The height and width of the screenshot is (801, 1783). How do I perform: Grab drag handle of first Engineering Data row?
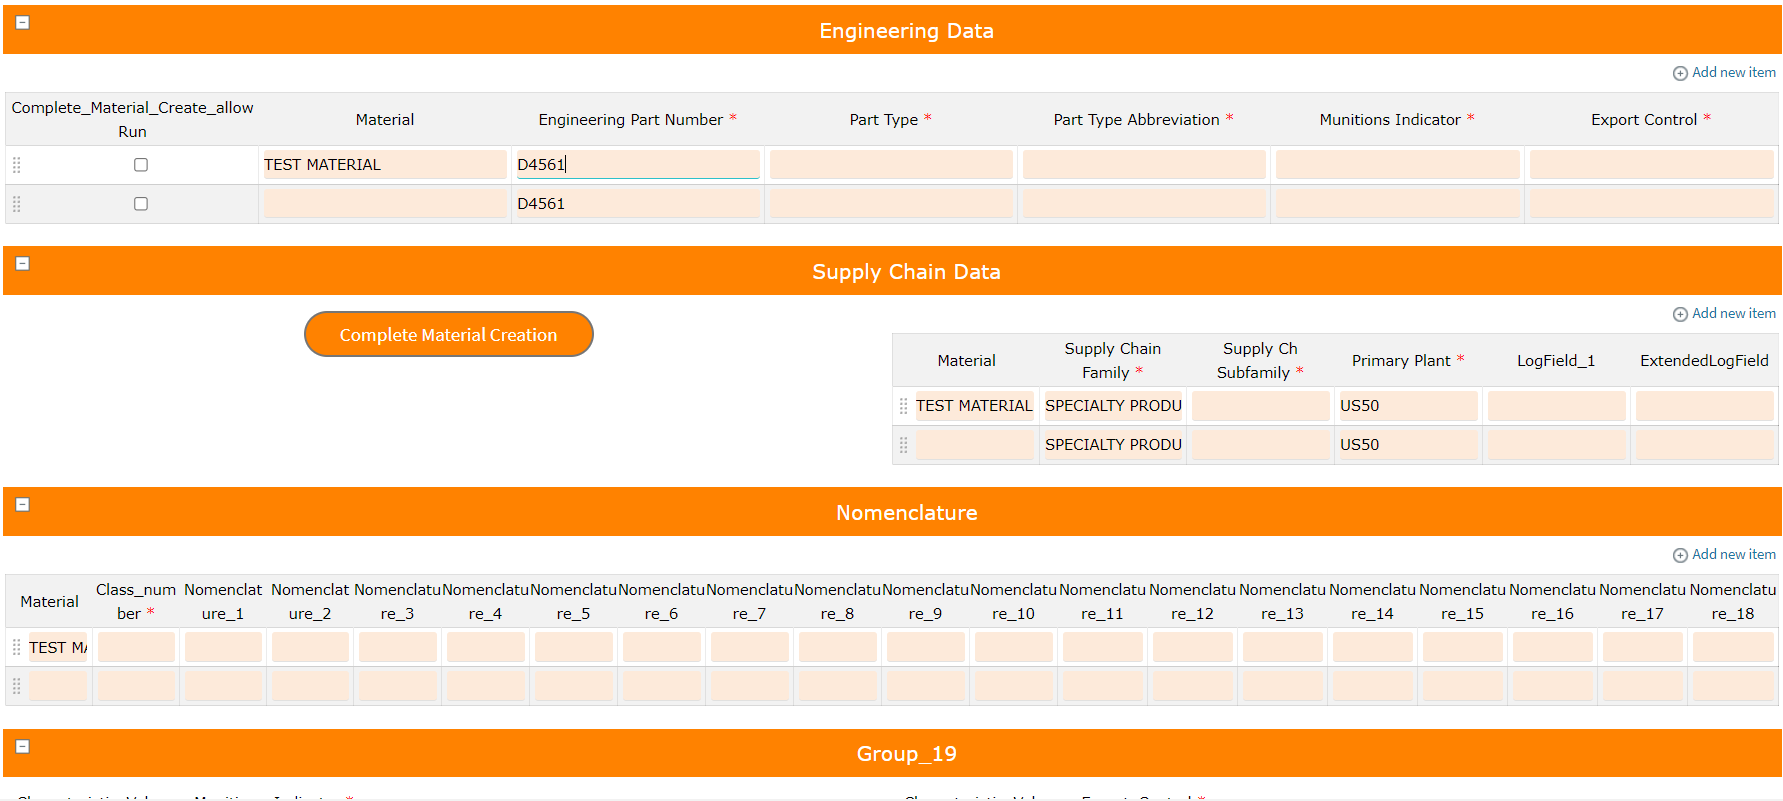pos(17,165)
